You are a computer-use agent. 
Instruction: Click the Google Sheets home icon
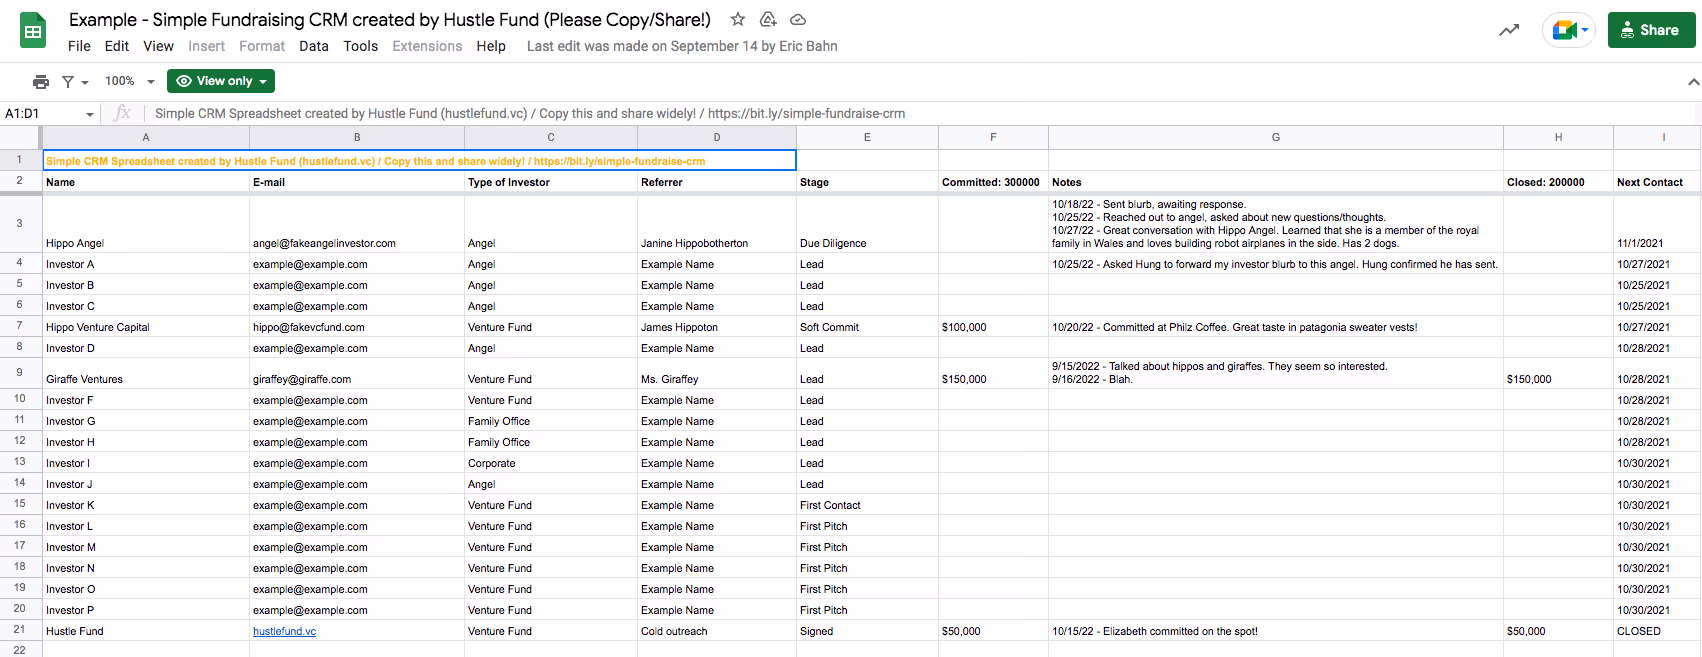(33, 31)
